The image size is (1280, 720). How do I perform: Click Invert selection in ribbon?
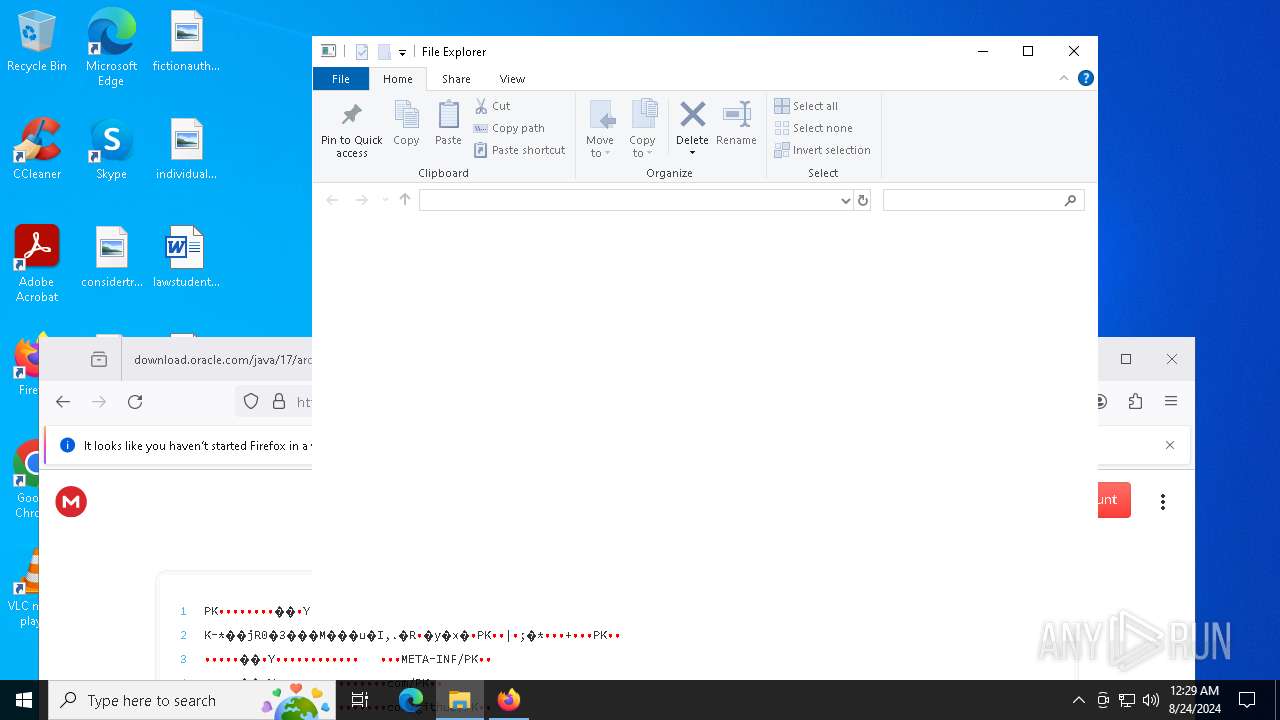[x=822, y=150]
